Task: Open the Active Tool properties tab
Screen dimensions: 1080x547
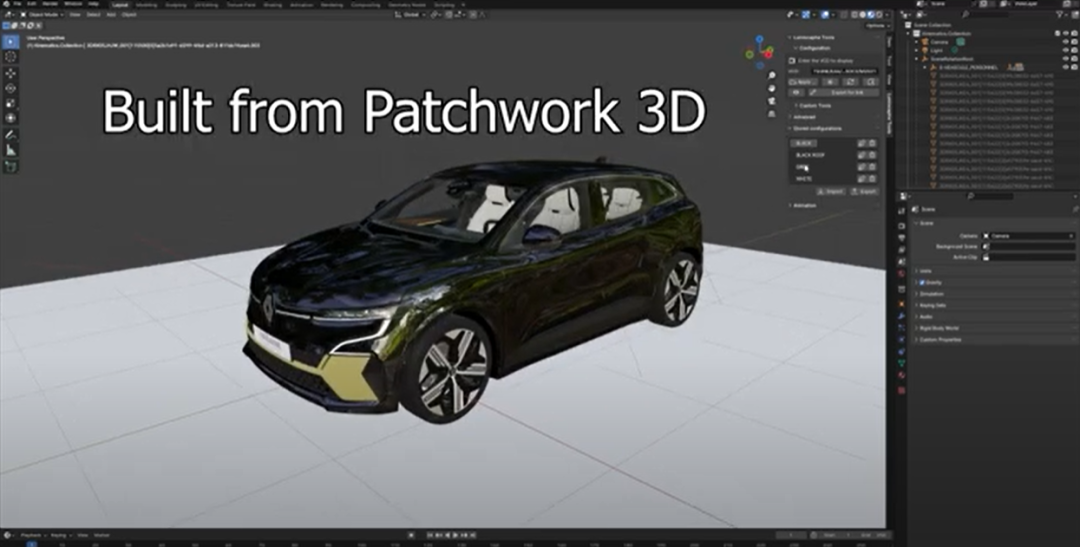Action: tap(902, 211)
